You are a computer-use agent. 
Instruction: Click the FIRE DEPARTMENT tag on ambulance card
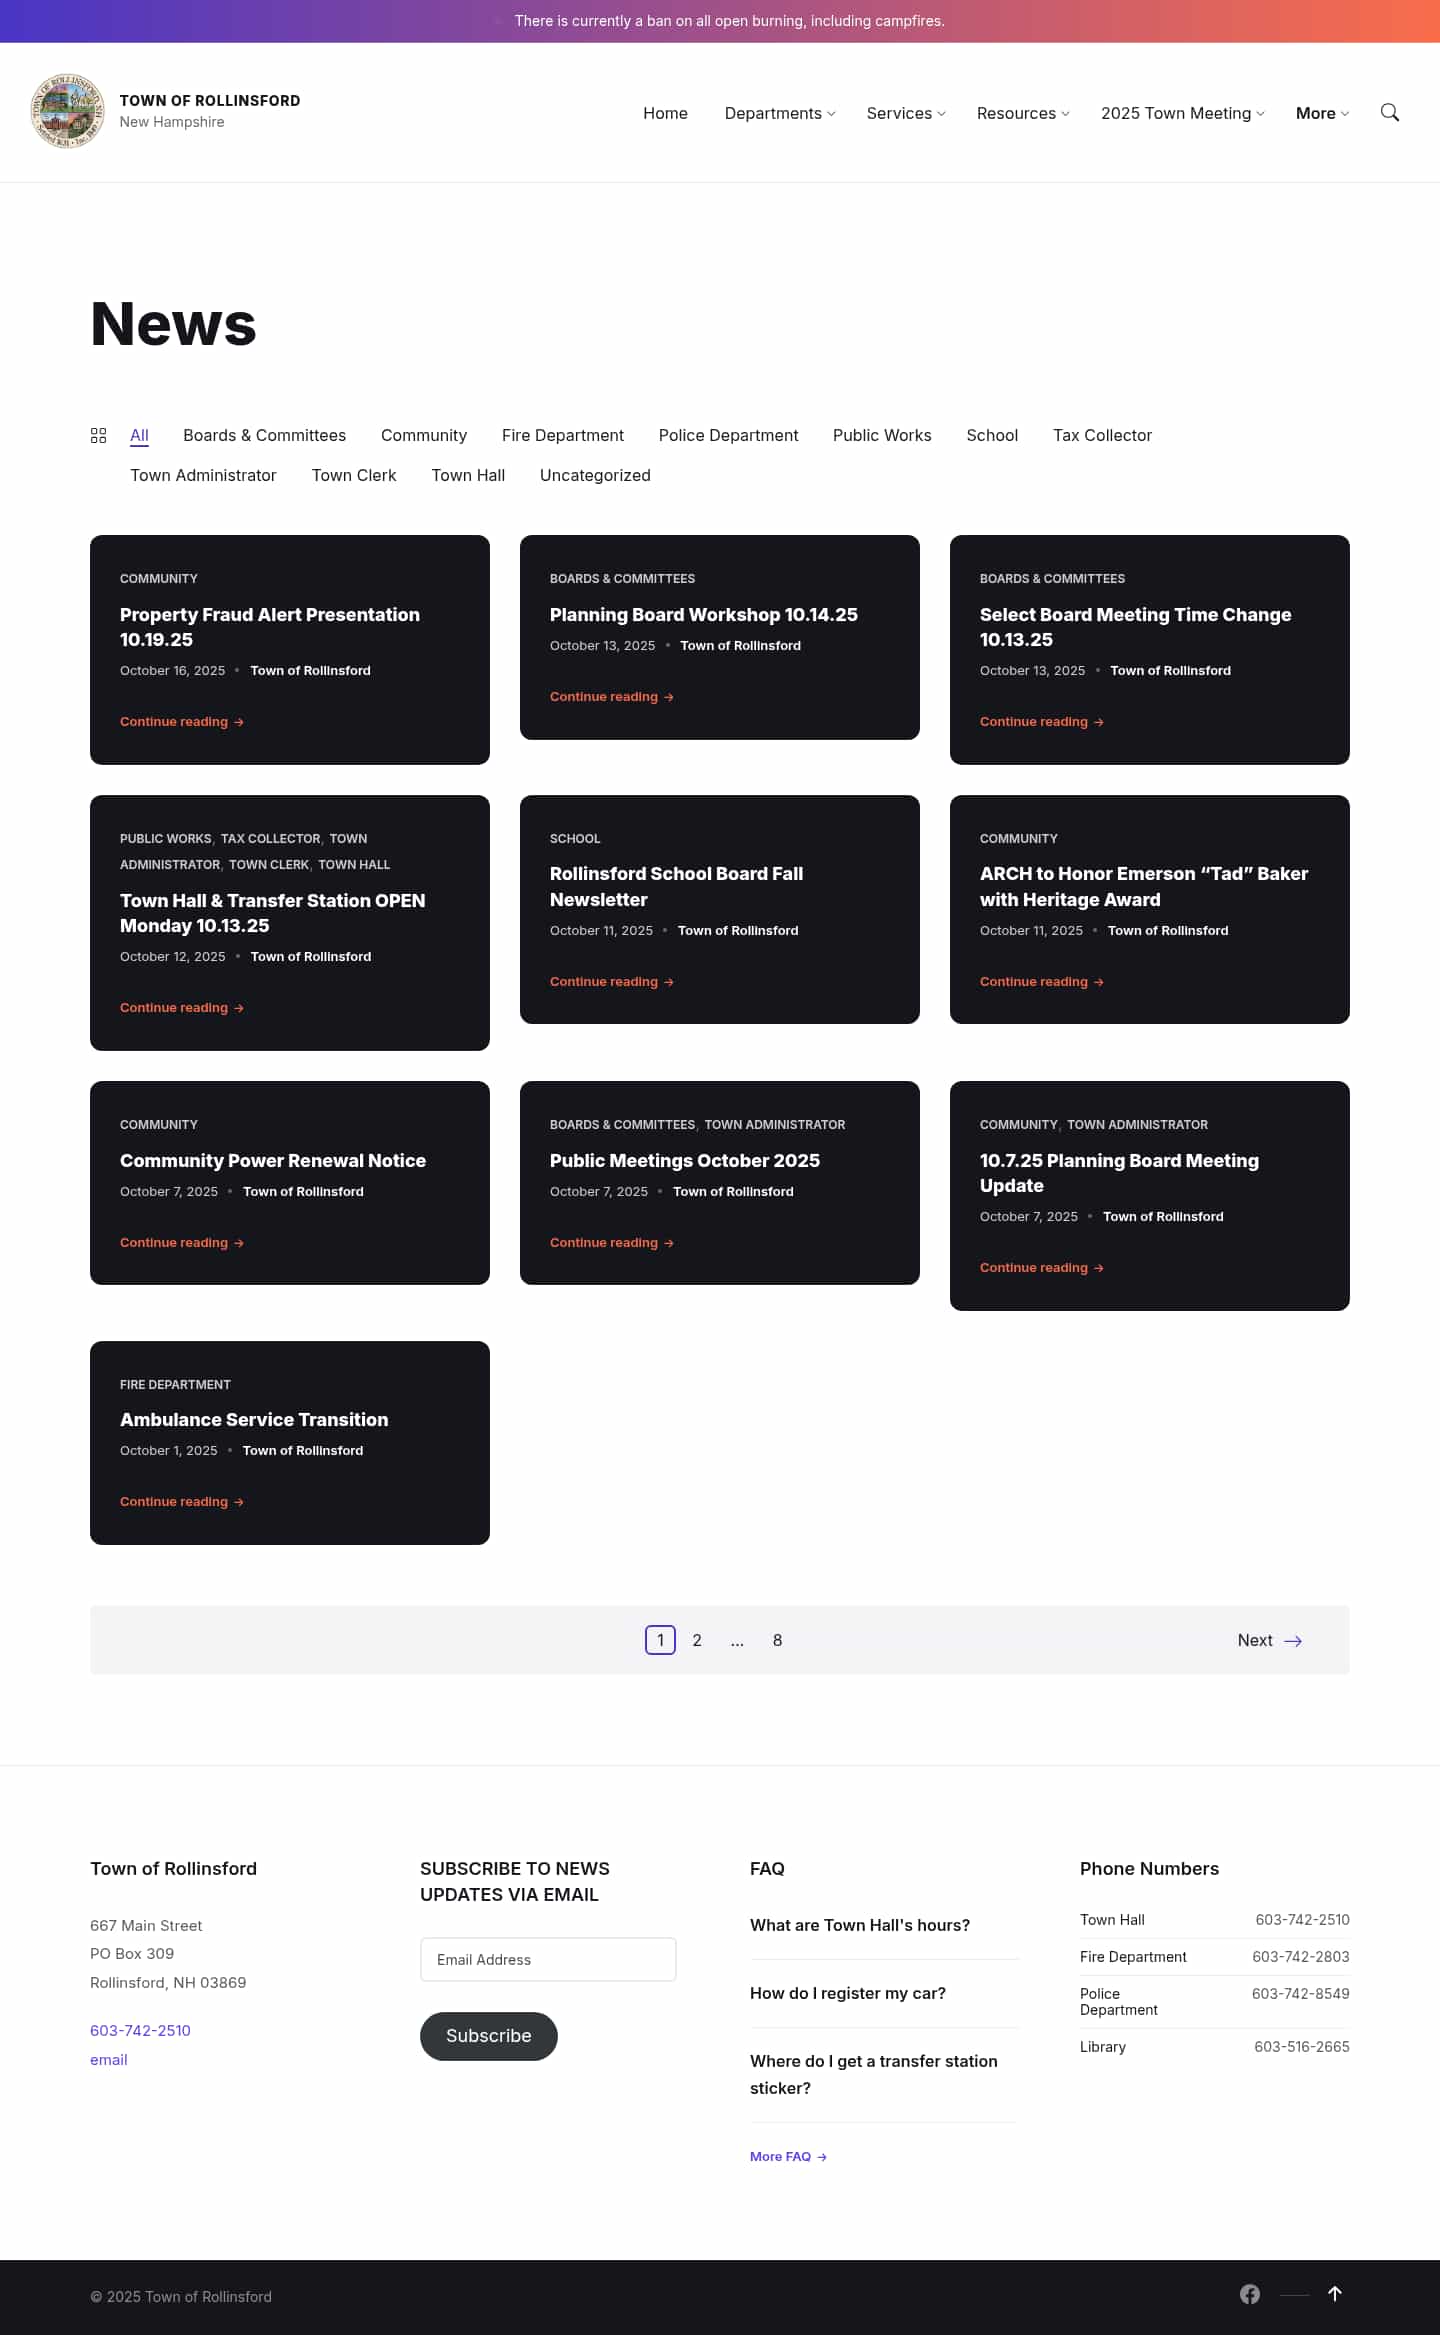pos(175,1384)
